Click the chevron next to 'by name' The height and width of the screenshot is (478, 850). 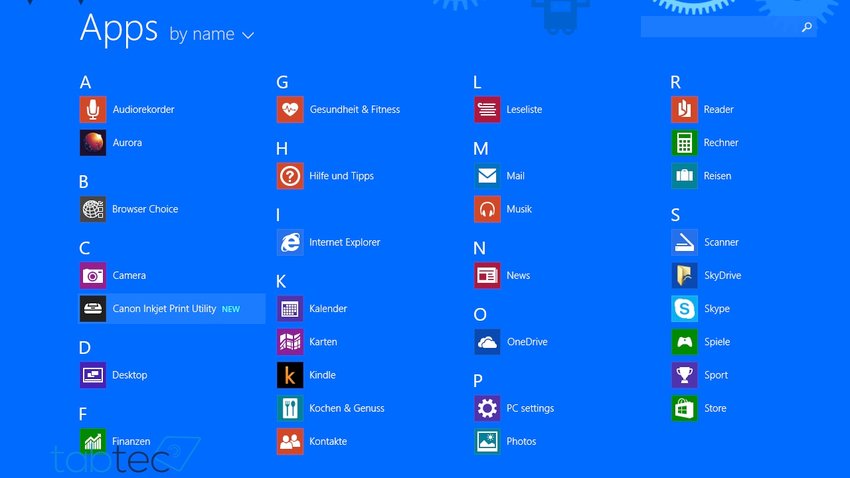pos(248,36)
